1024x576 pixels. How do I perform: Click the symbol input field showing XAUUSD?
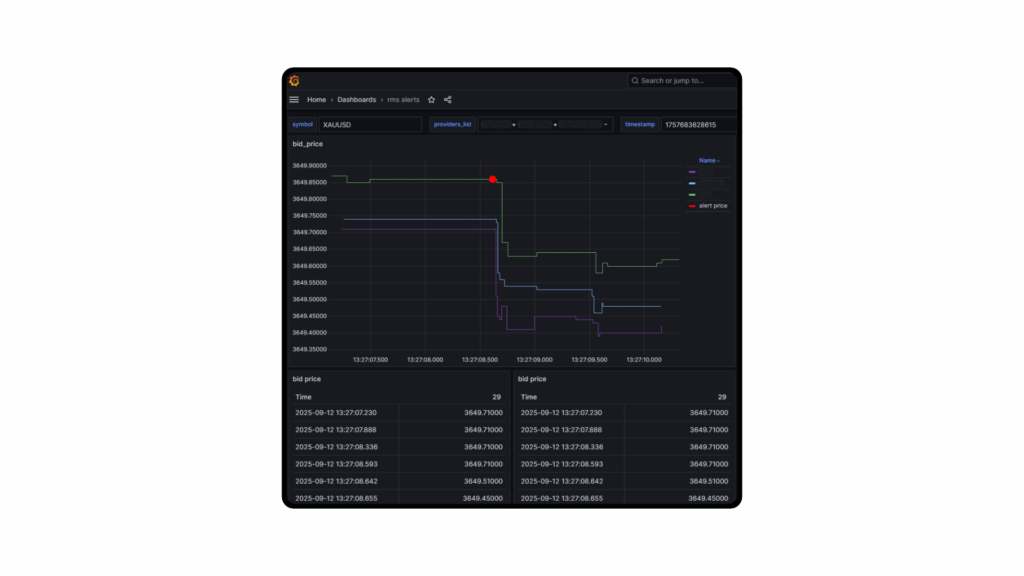click(370, 125)
